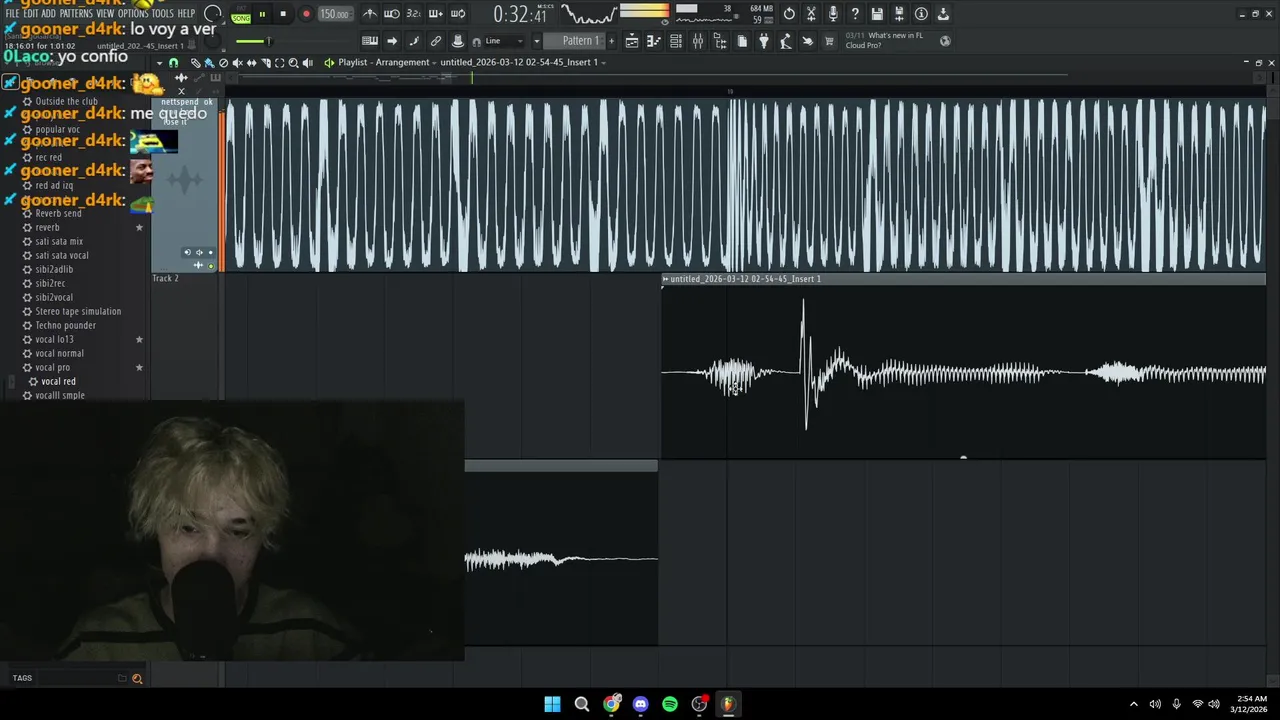The height and width of the screenshot is (720, 1280).
Task: Open the OPTIONS menu
Action: point(133,14)
